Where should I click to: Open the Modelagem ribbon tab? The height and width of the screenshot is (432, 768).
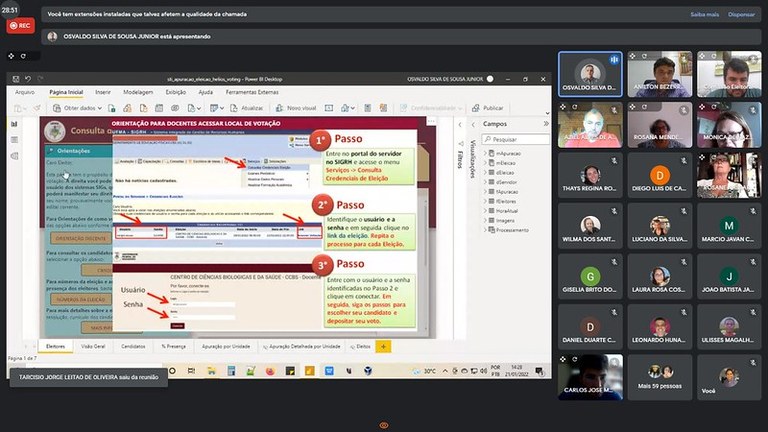(x=137, y=92)
